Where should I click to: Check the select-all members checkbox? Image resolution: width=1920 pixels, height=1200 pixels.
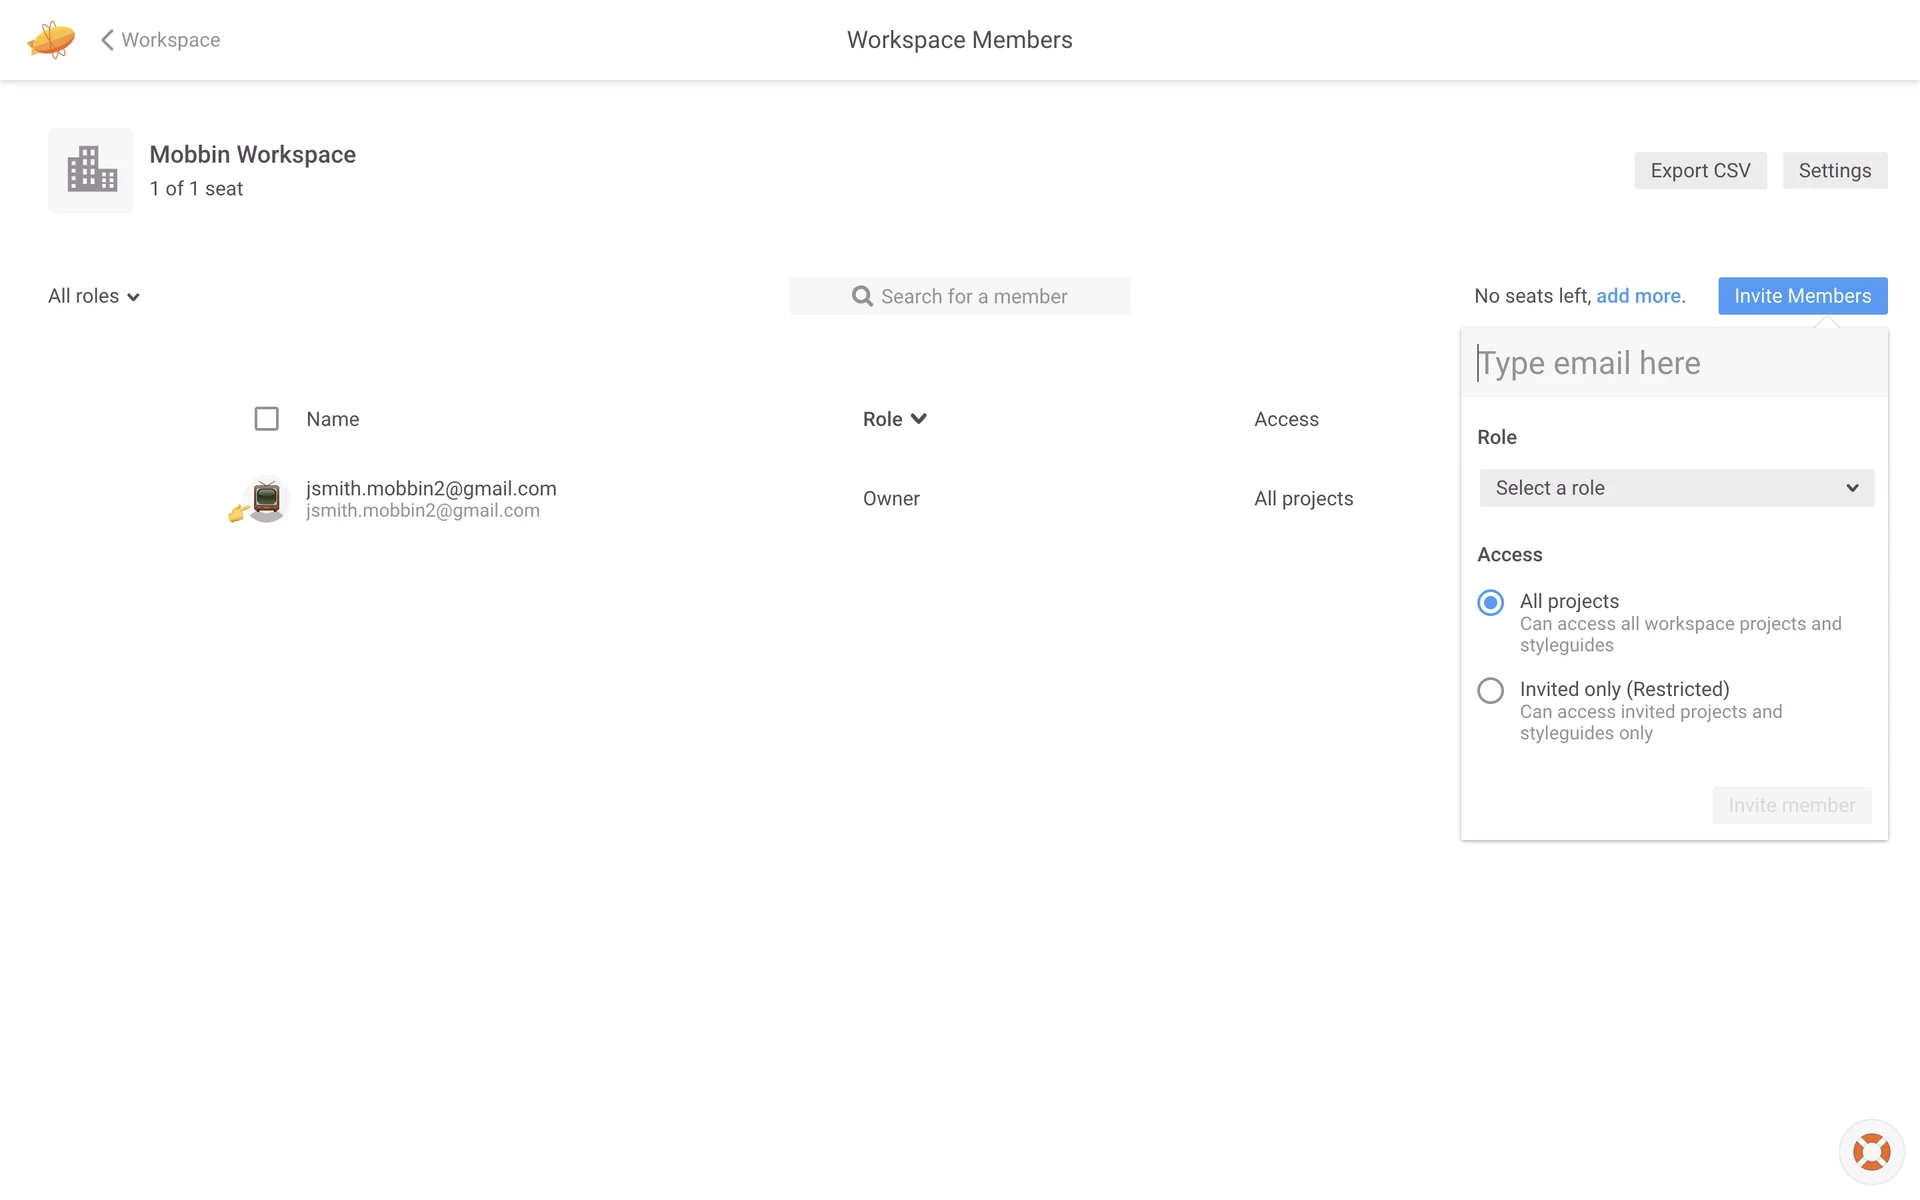(x=266, y=419)
